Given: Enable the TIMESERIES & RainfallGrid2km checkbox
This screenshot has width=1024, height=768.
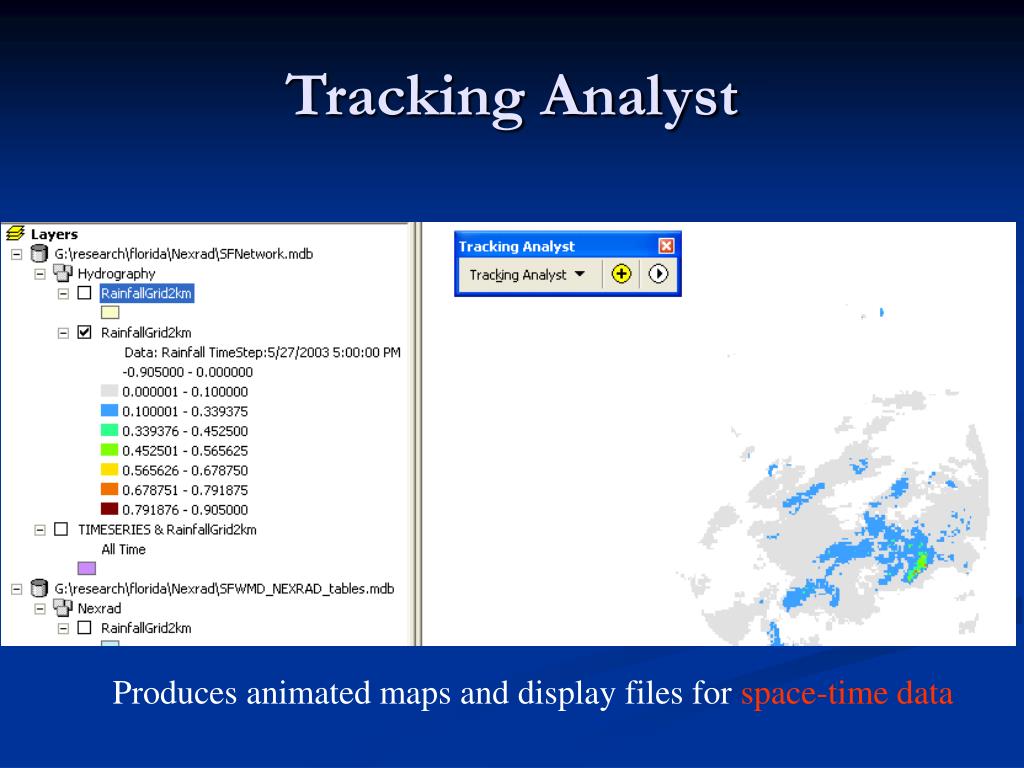Looking at the screenshot, I should pos(61,529).
